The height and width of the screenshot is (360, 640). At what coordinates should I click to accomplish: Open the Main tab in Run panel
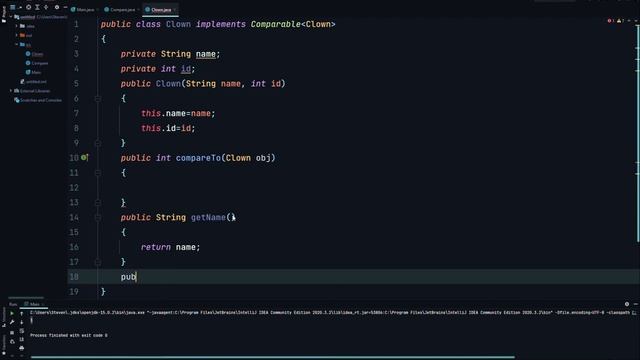pyautogui.click(x=34, y=304)
